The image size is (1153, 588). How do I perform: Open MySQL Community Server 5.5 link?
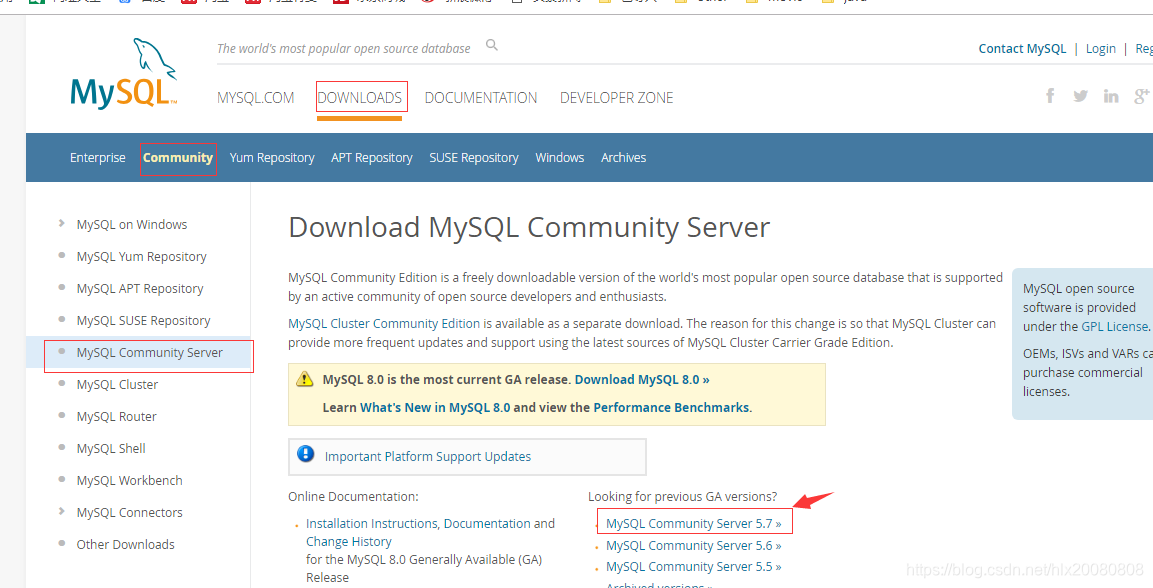[693, 567]
